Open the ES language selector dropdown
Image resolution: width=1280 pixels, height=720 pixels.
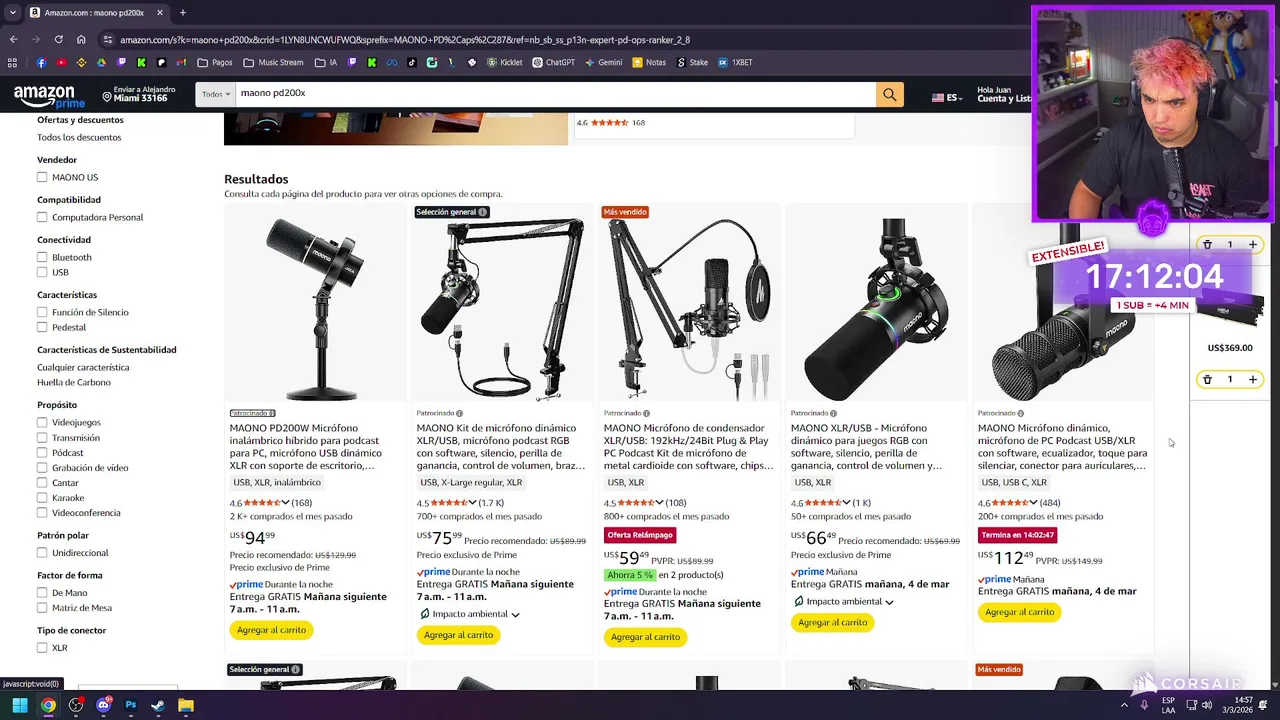(x=949, y=97)
